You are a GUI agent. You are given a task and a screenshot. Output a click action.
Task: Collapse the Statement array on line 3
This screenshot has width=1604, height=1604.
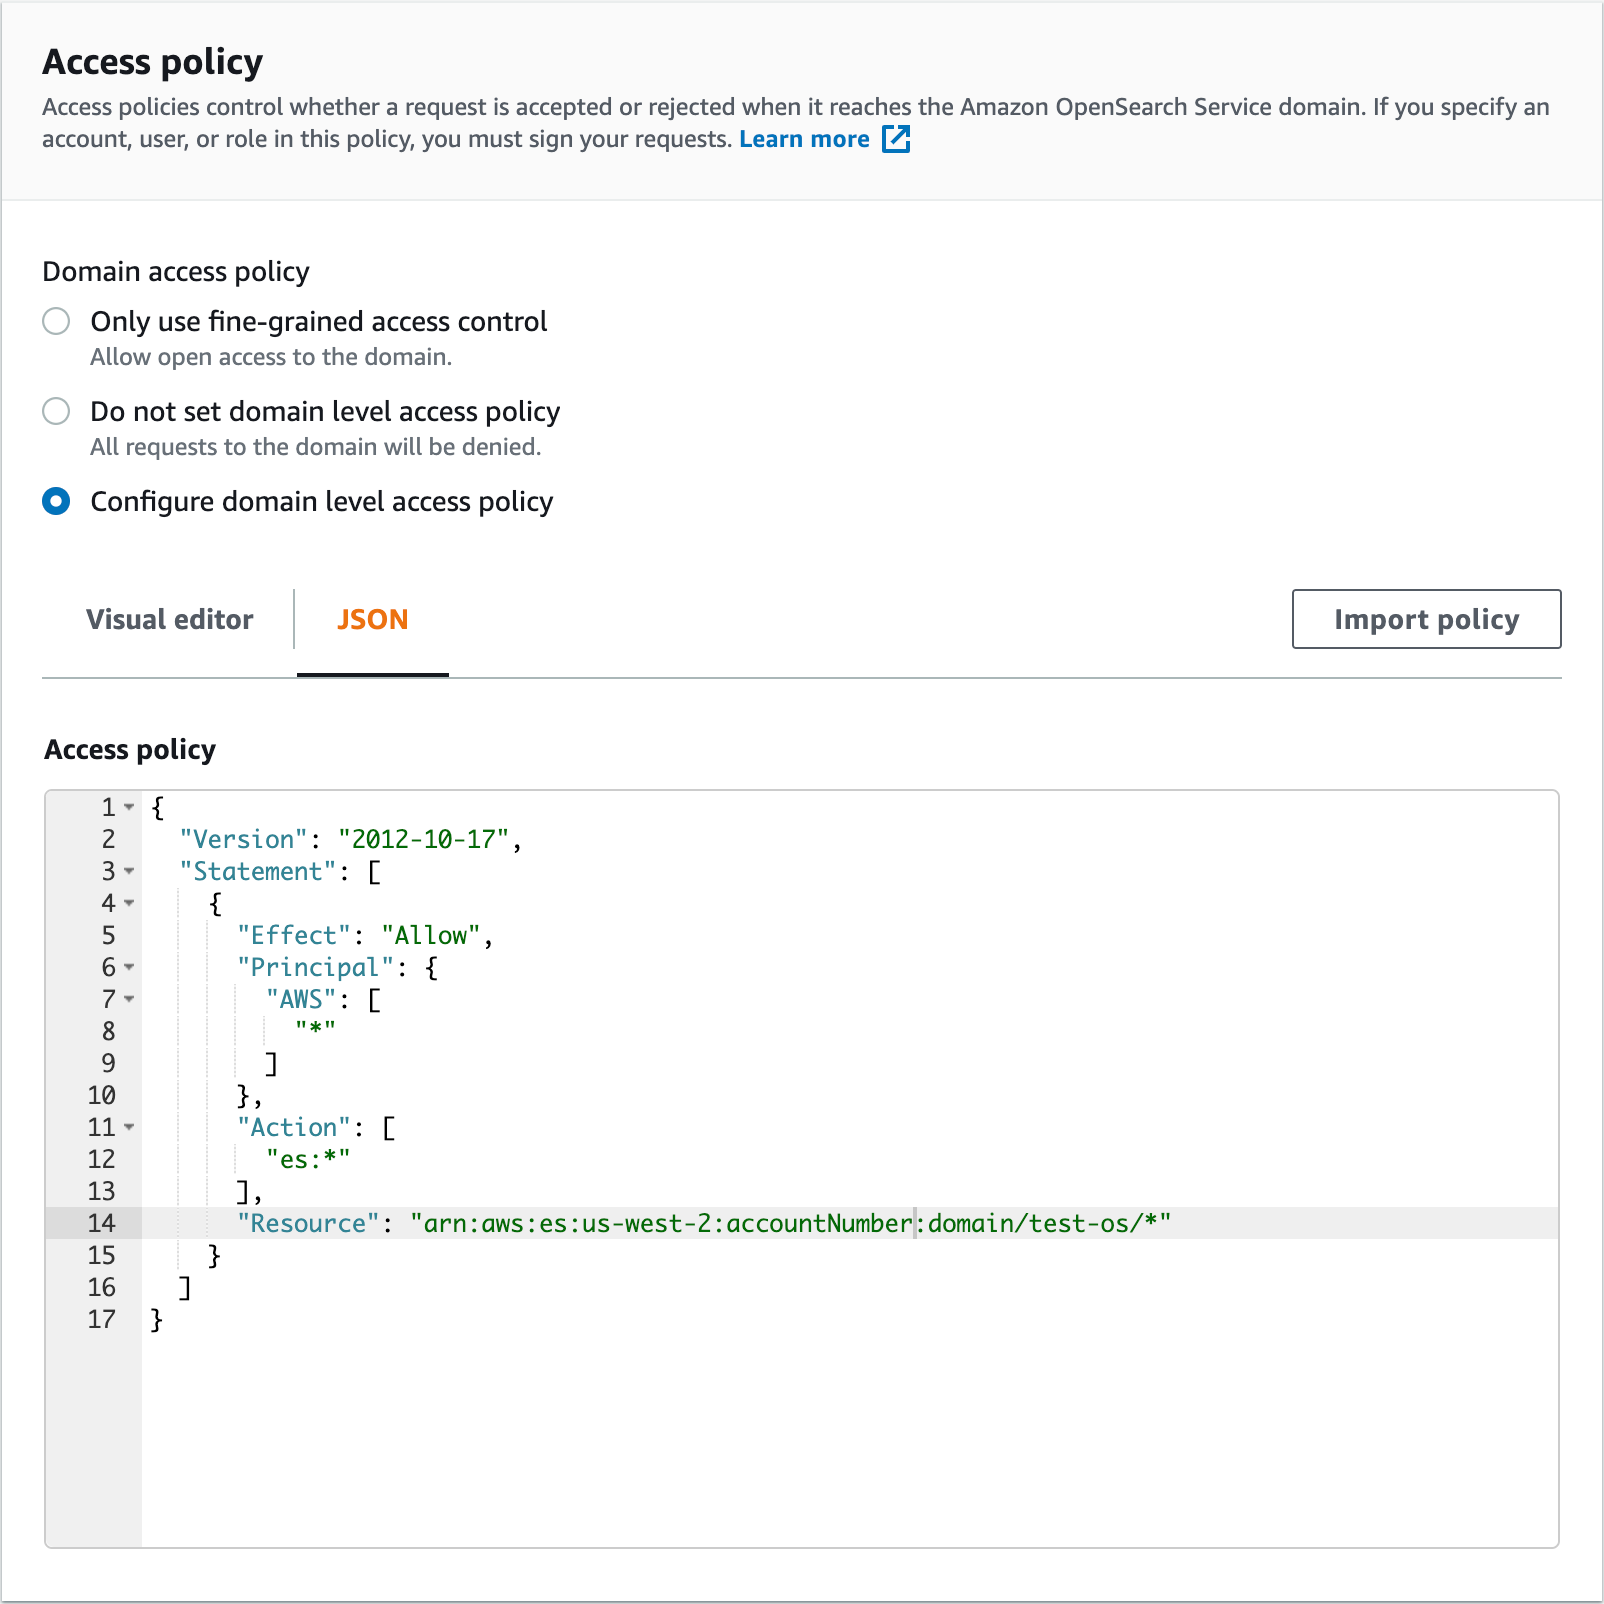[x=130, y=871]
